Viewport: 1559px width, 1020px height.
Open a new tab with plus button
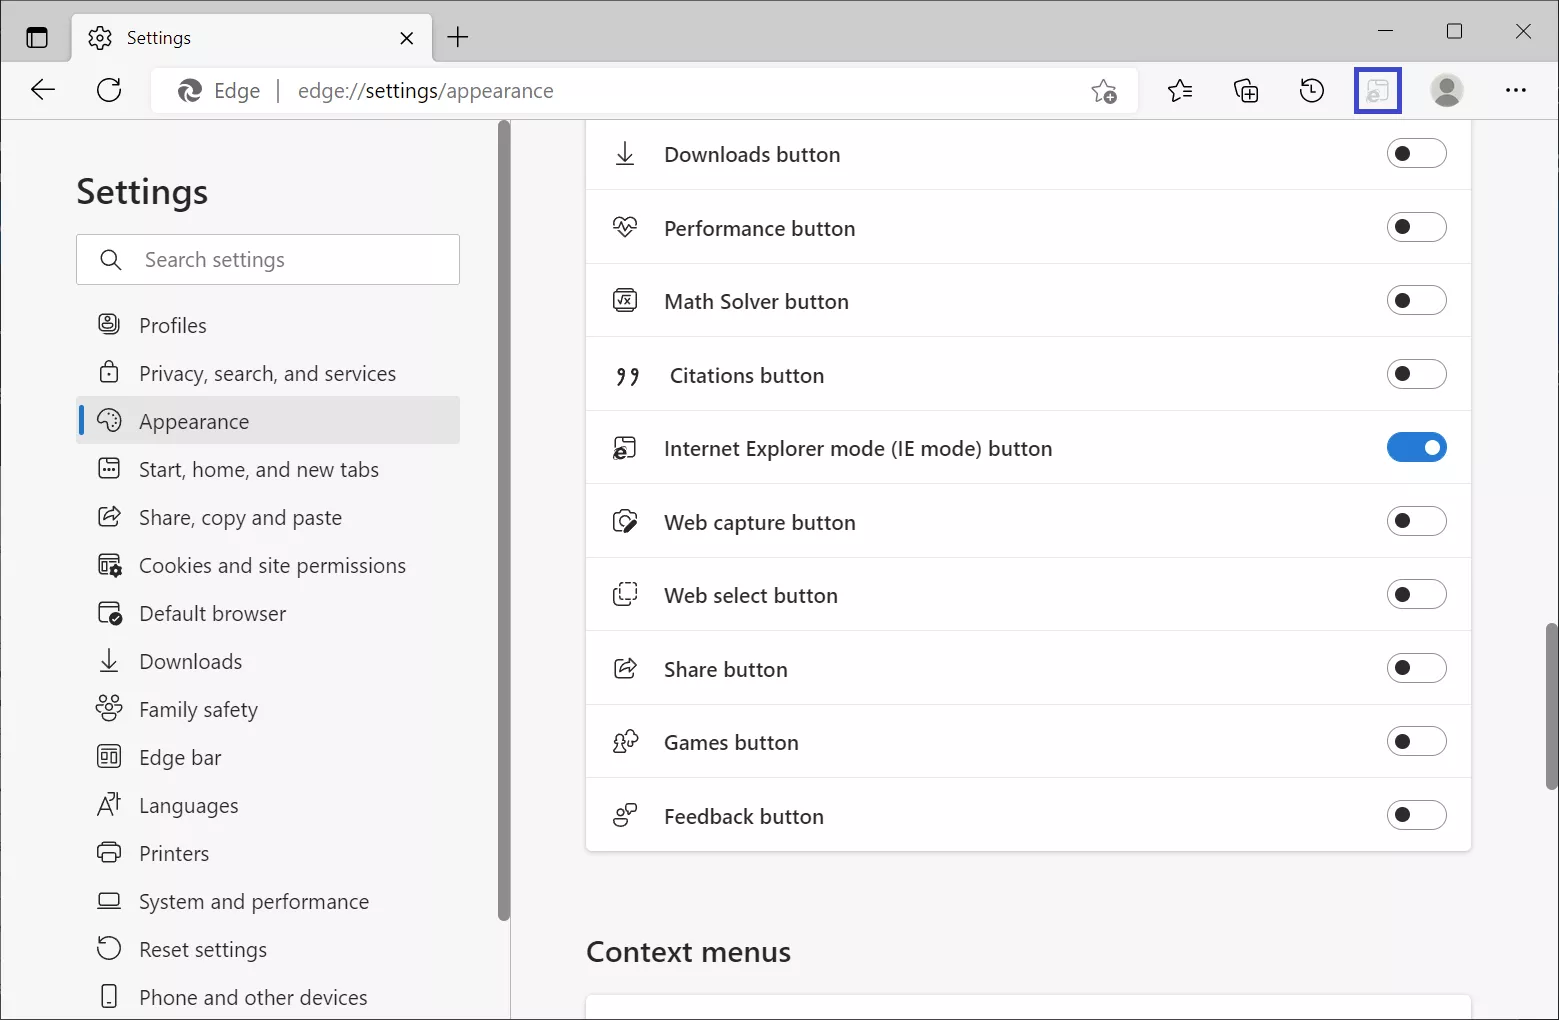(x=458, y=38)
